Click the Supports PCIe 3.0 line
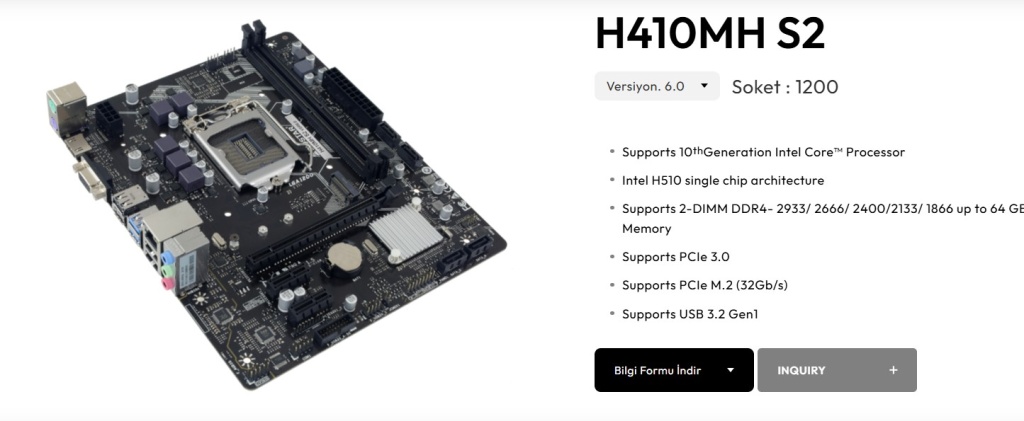Screen dimensions: 1024x421 pyautogui.click(x=675, y=257)
